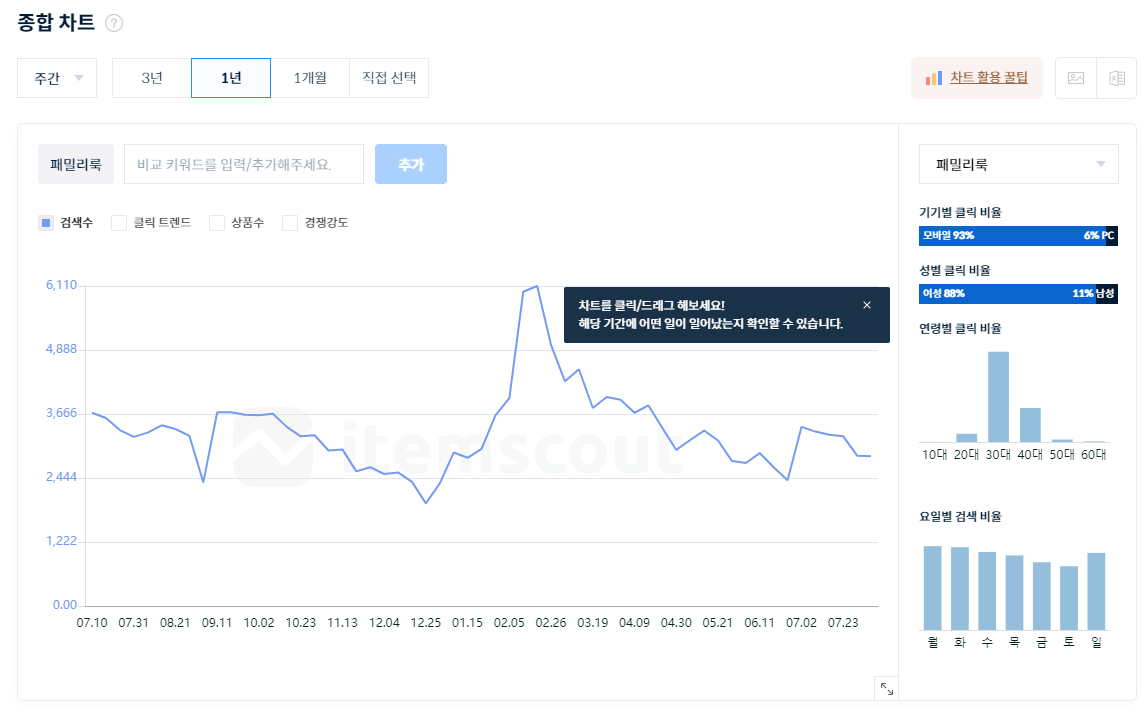Click the 금 weekday search bar
Screen dimensions: 1141x717
[1041, 596]
